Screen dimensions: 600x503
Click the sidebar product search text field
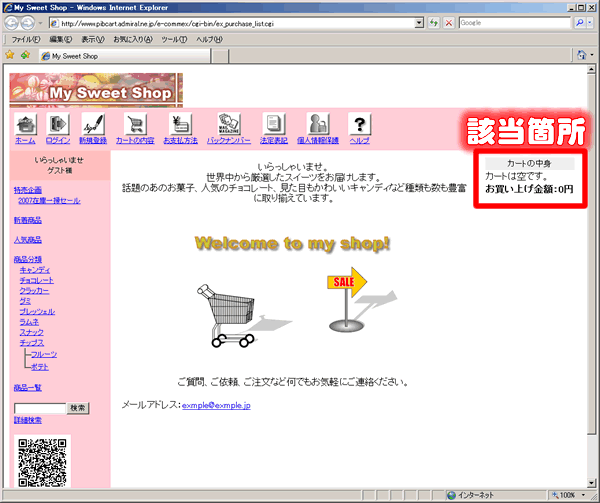[x=39, y=408]
